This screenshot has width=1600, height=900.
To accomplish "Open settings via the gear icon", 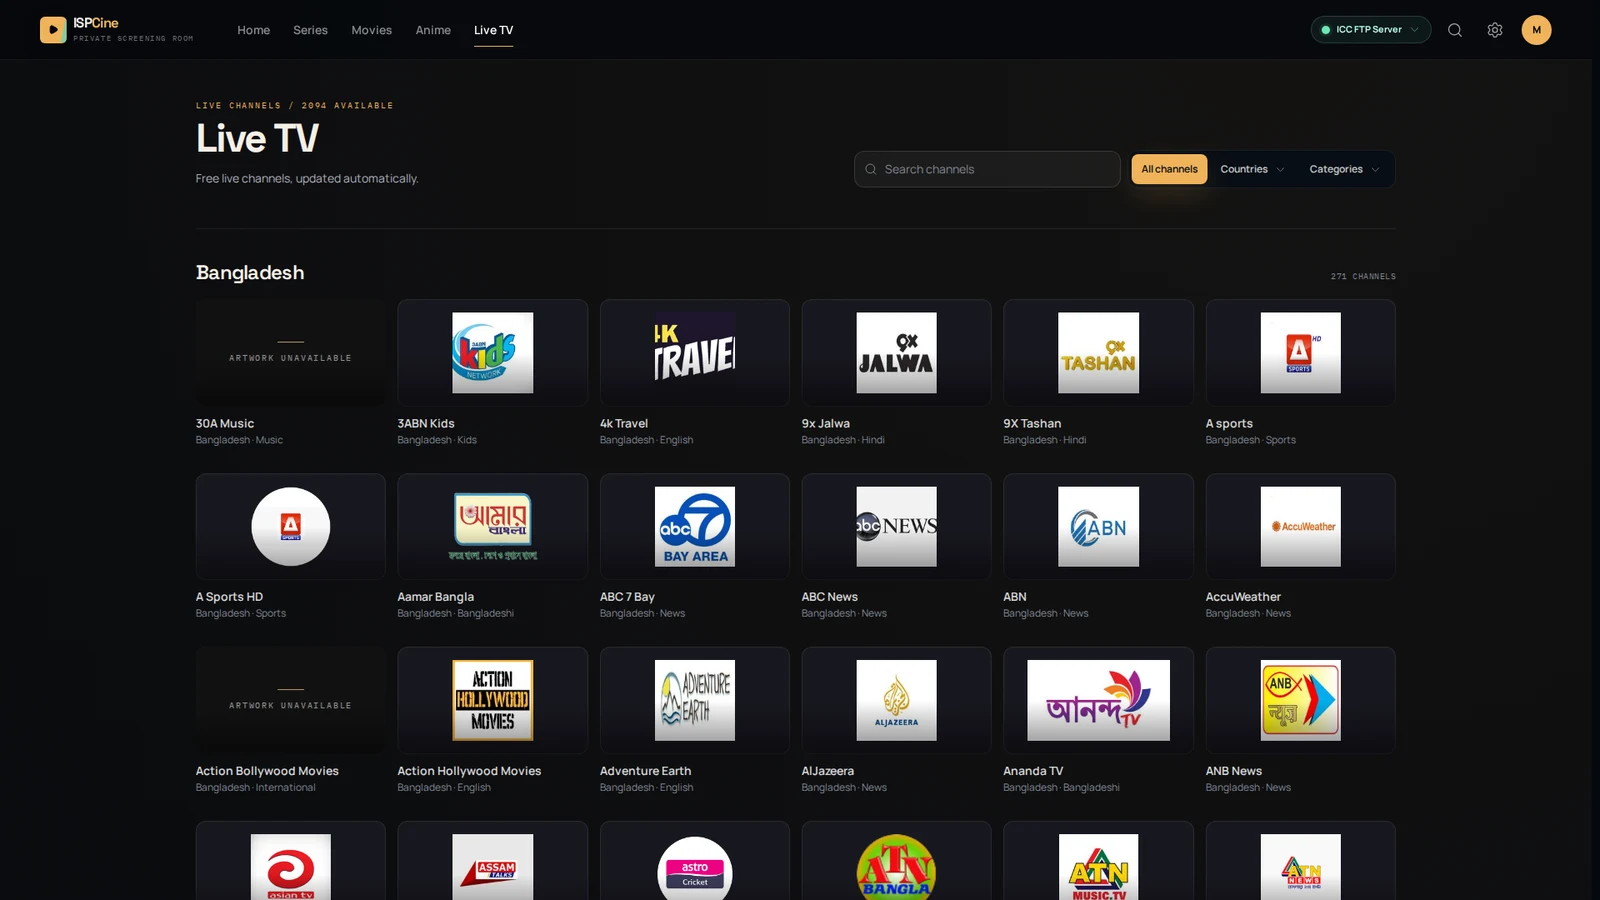I will (1495, 30).
